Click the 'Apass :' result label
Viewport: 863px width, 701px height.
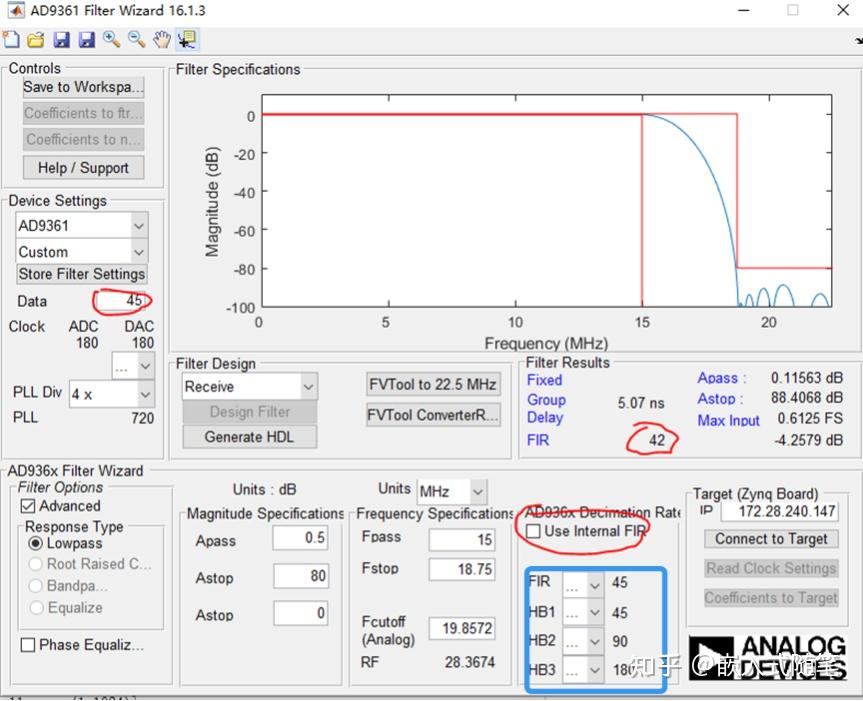tap(722, 378)
